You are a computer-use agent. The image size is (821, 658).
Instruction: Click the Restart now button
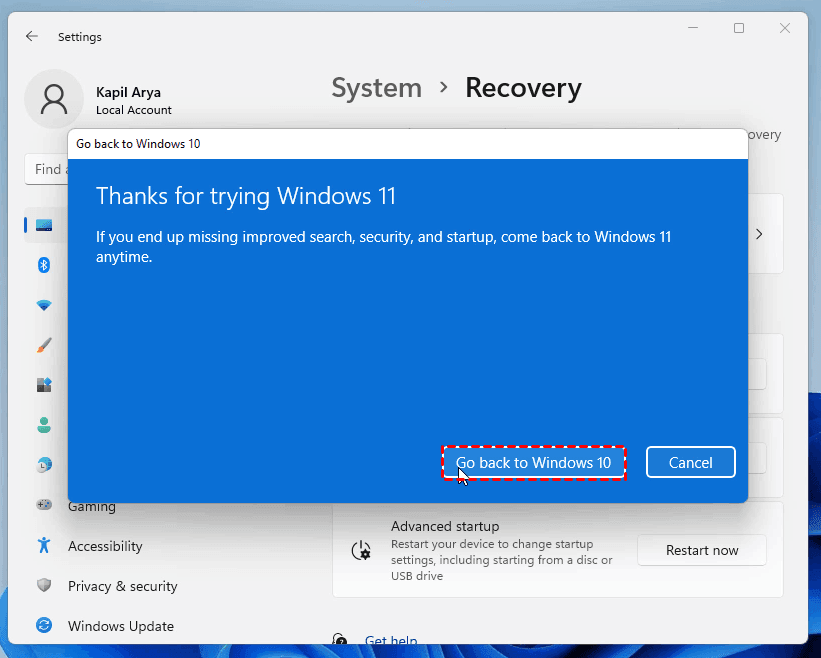[x=702, y=550]
